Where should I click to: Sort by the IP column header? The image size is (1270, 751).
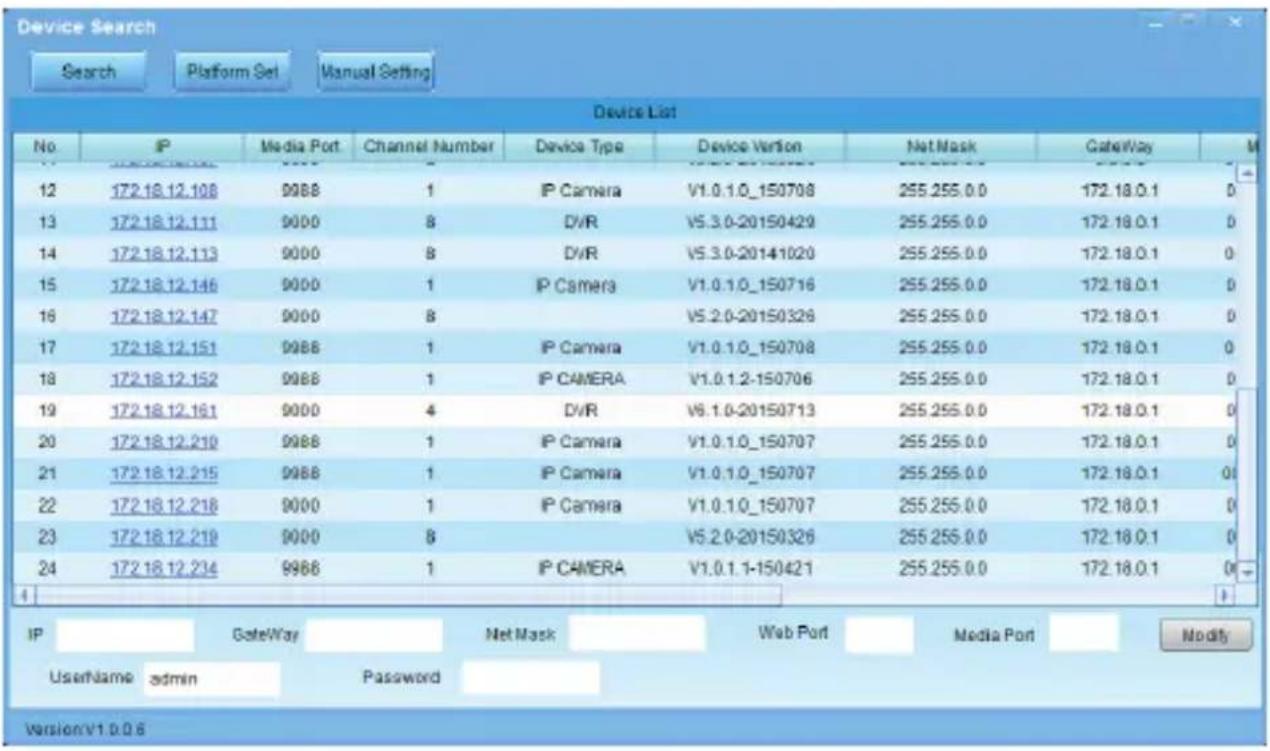pyautogui.click(x=160, y=146)
